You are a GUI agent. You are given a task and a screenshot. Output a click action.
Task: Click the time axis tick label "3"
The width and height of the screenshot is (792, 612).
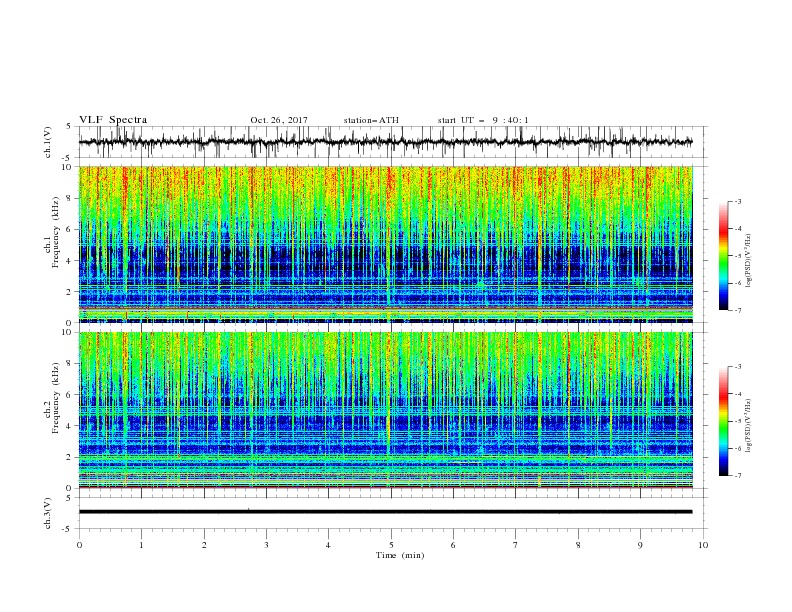click(266, 545)
